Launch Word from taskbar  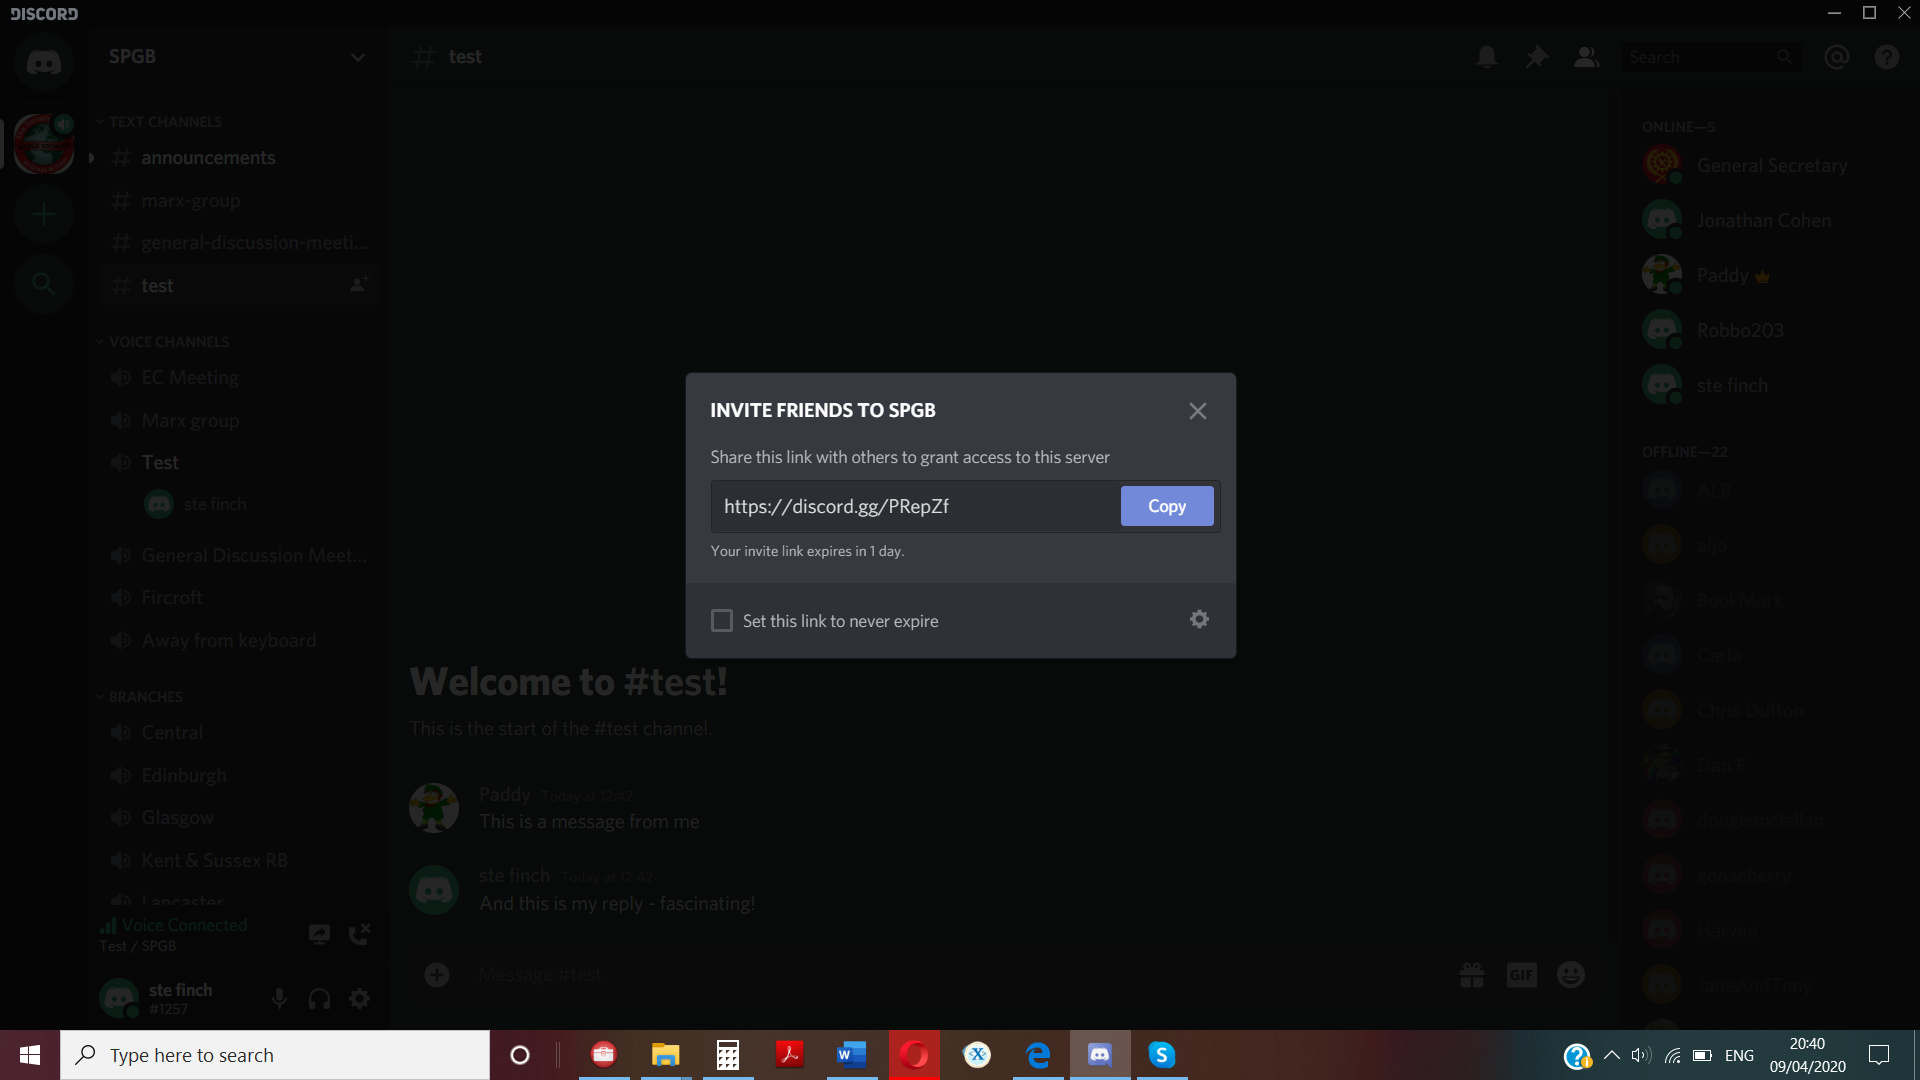pos(851,1055)
